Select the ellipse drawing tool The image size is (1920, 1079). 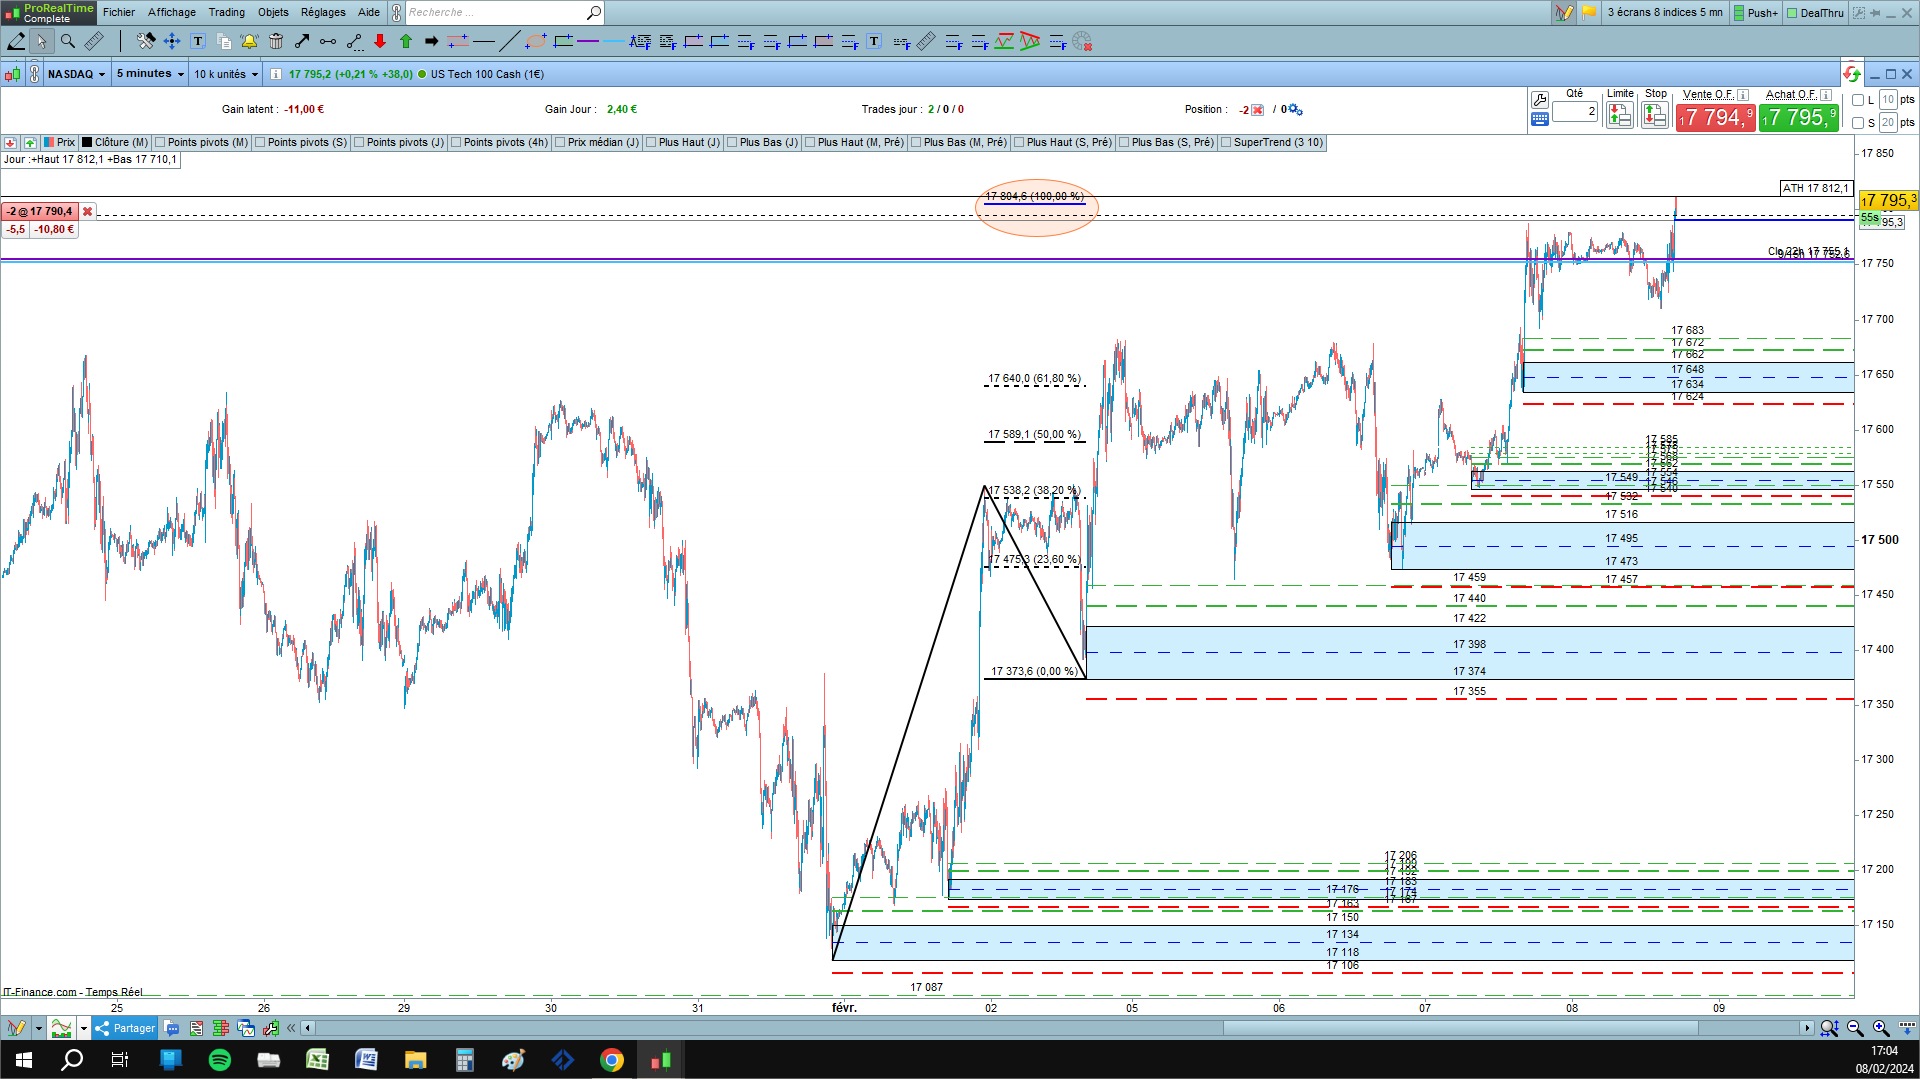point(536,41)
